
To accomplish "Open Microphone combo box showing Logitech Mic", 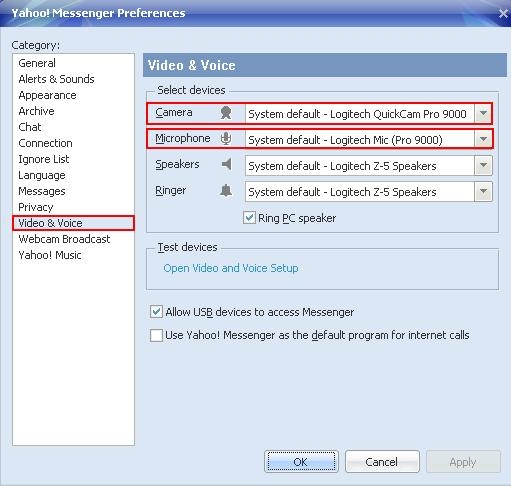I will tap(368, 139).
